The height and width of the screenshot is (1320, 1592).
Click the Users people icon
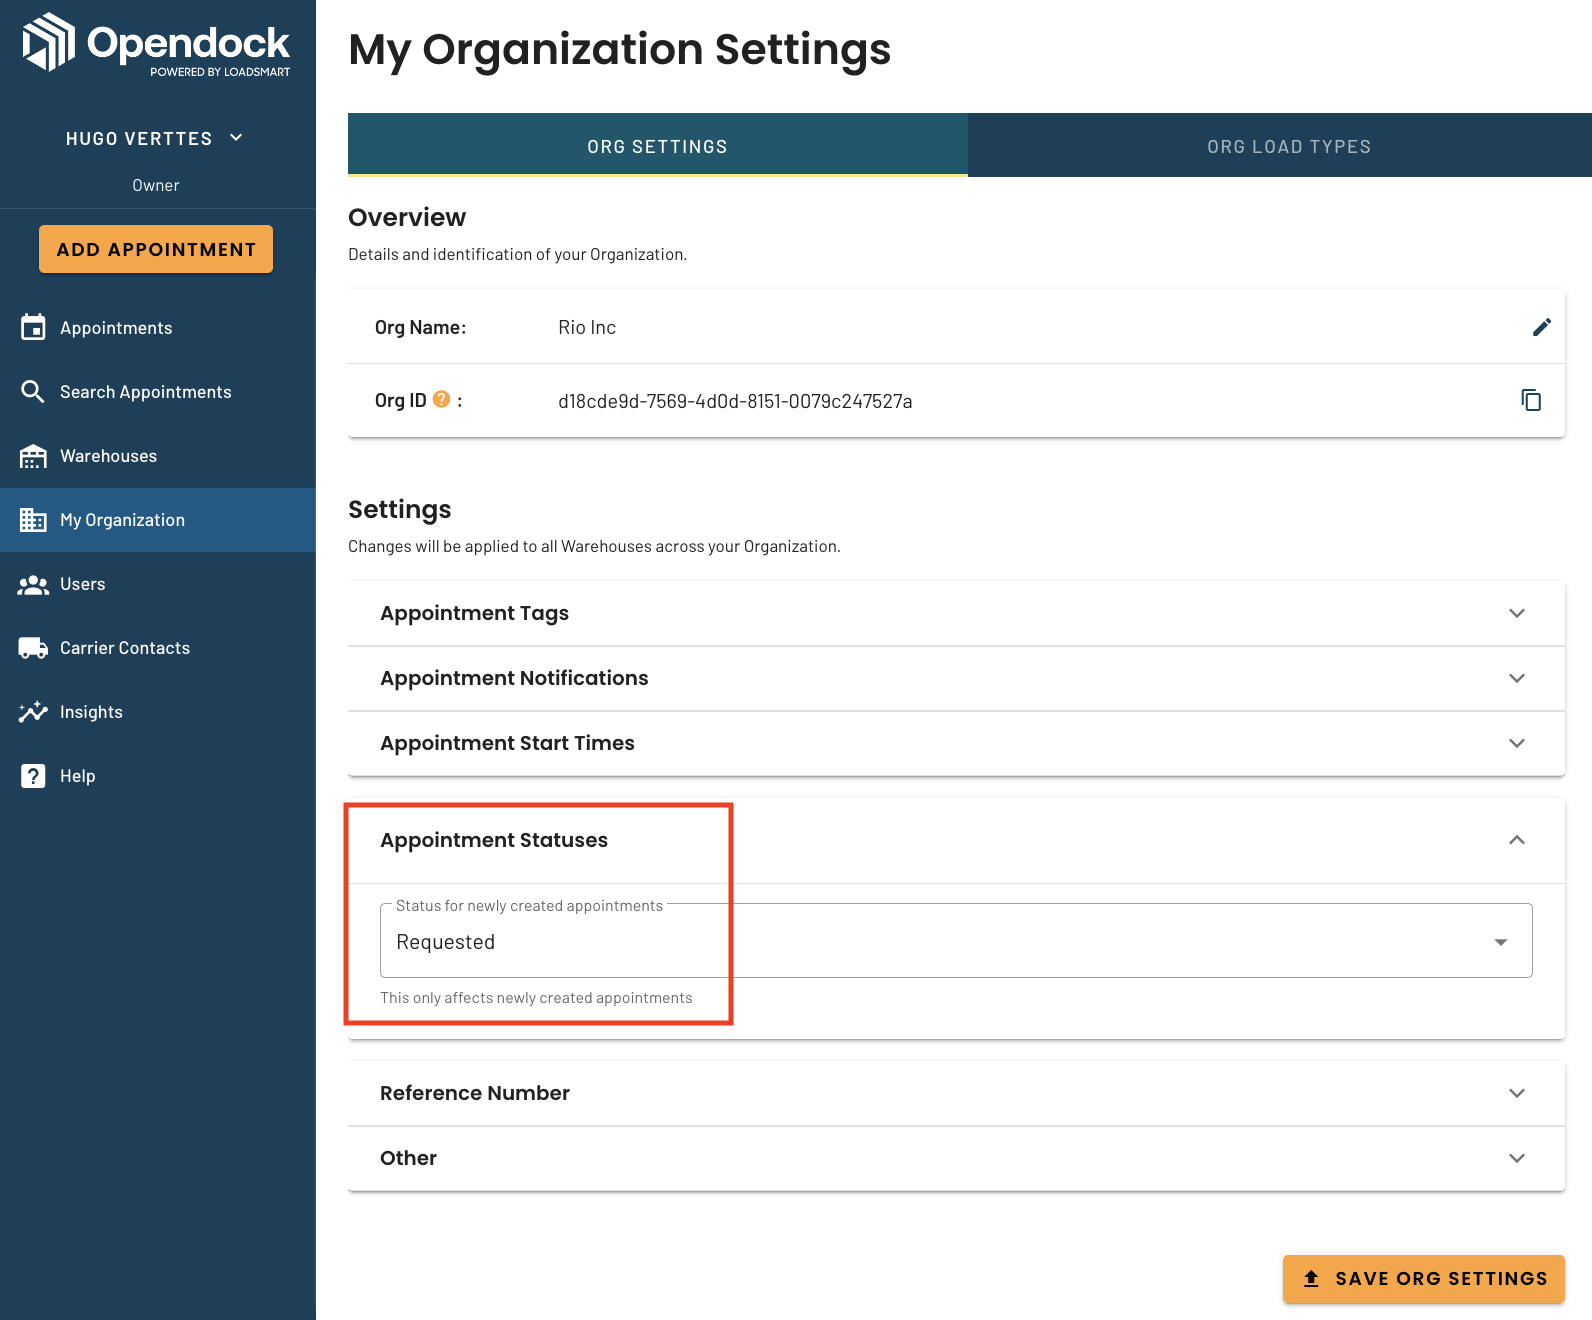pos(33,584)
